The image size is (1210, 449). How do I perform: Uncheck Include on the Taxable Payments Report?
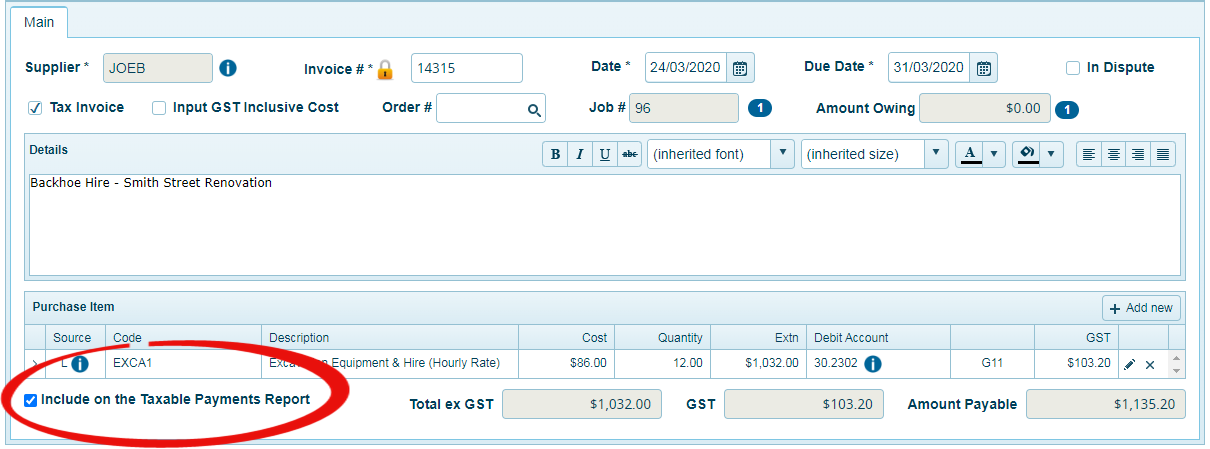31,400
